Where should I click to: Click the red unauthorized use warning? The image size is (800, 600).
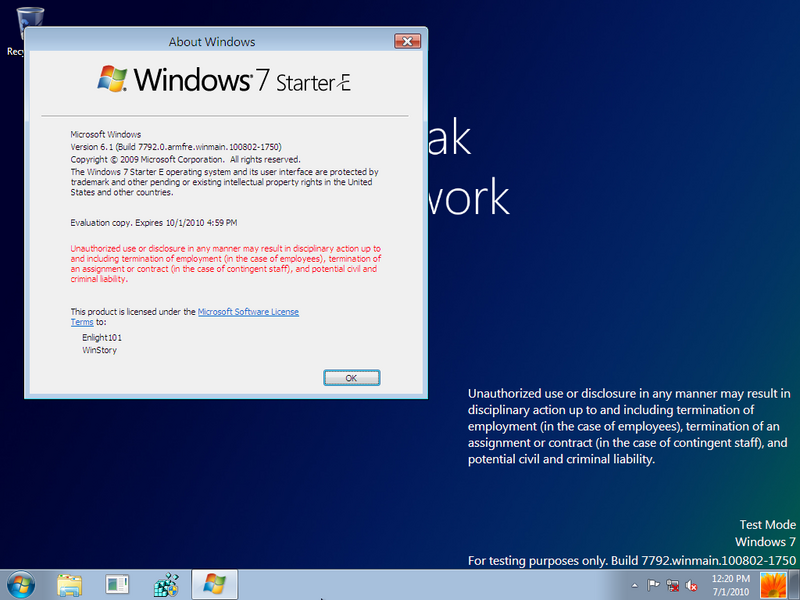click(226, 264)
